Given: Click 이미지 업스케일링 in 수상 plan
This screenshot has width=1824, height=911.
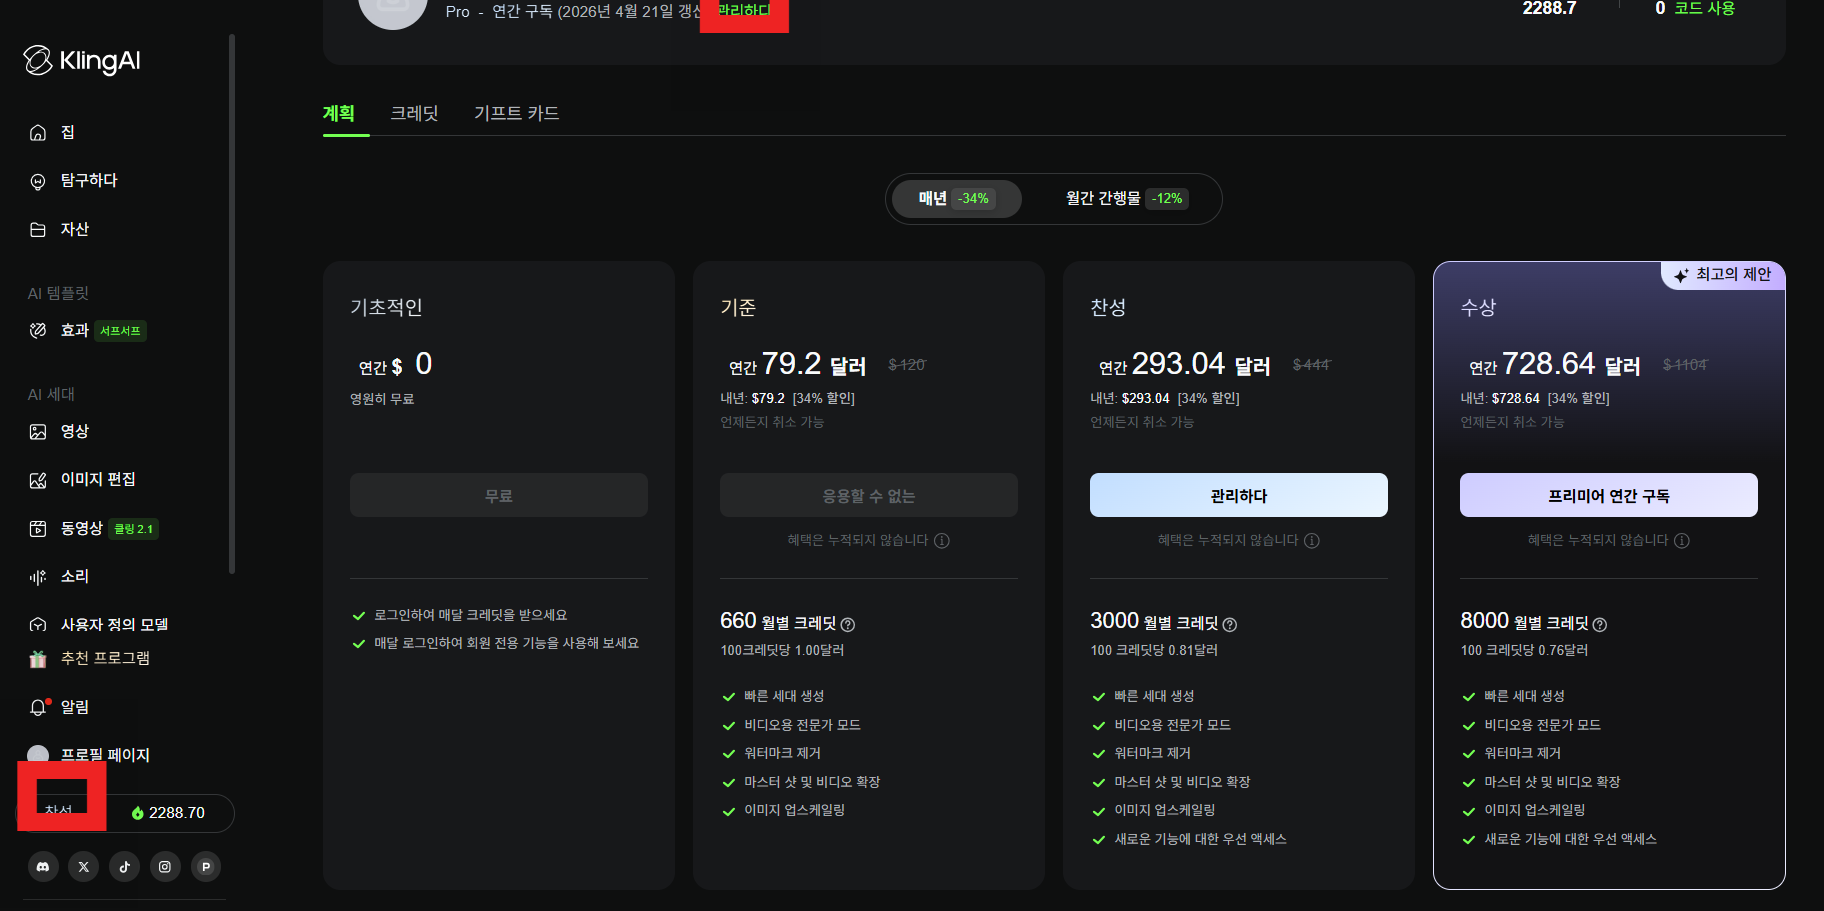Looking at the screenshot, I should (1534, 811).
